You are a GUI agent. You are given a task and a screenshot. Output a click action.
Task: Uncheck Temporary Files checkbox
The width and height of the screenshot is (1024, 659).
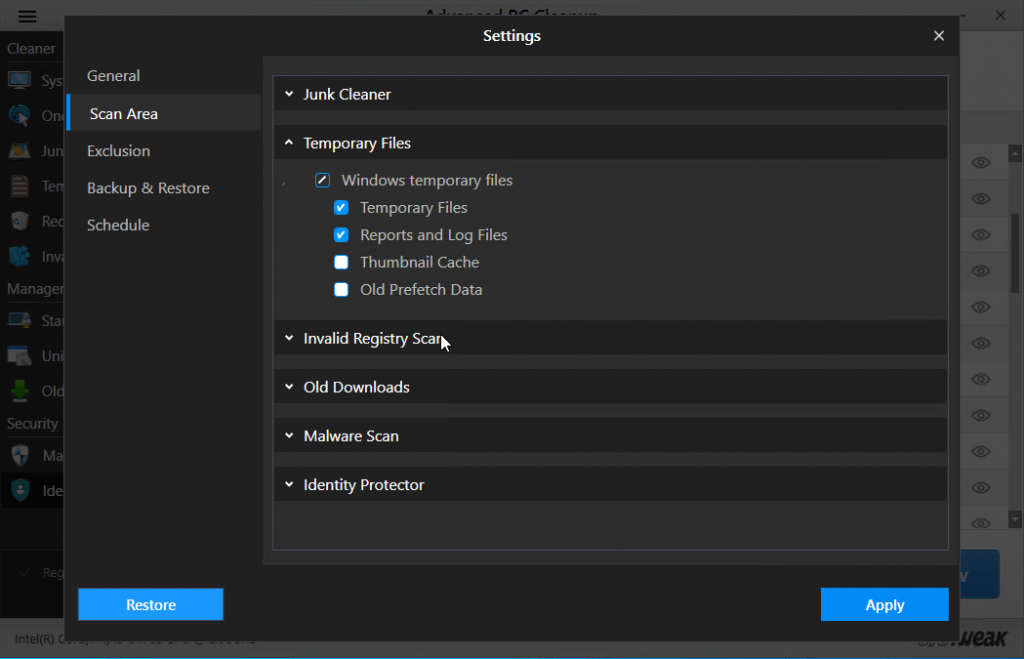tap(341, 208)
